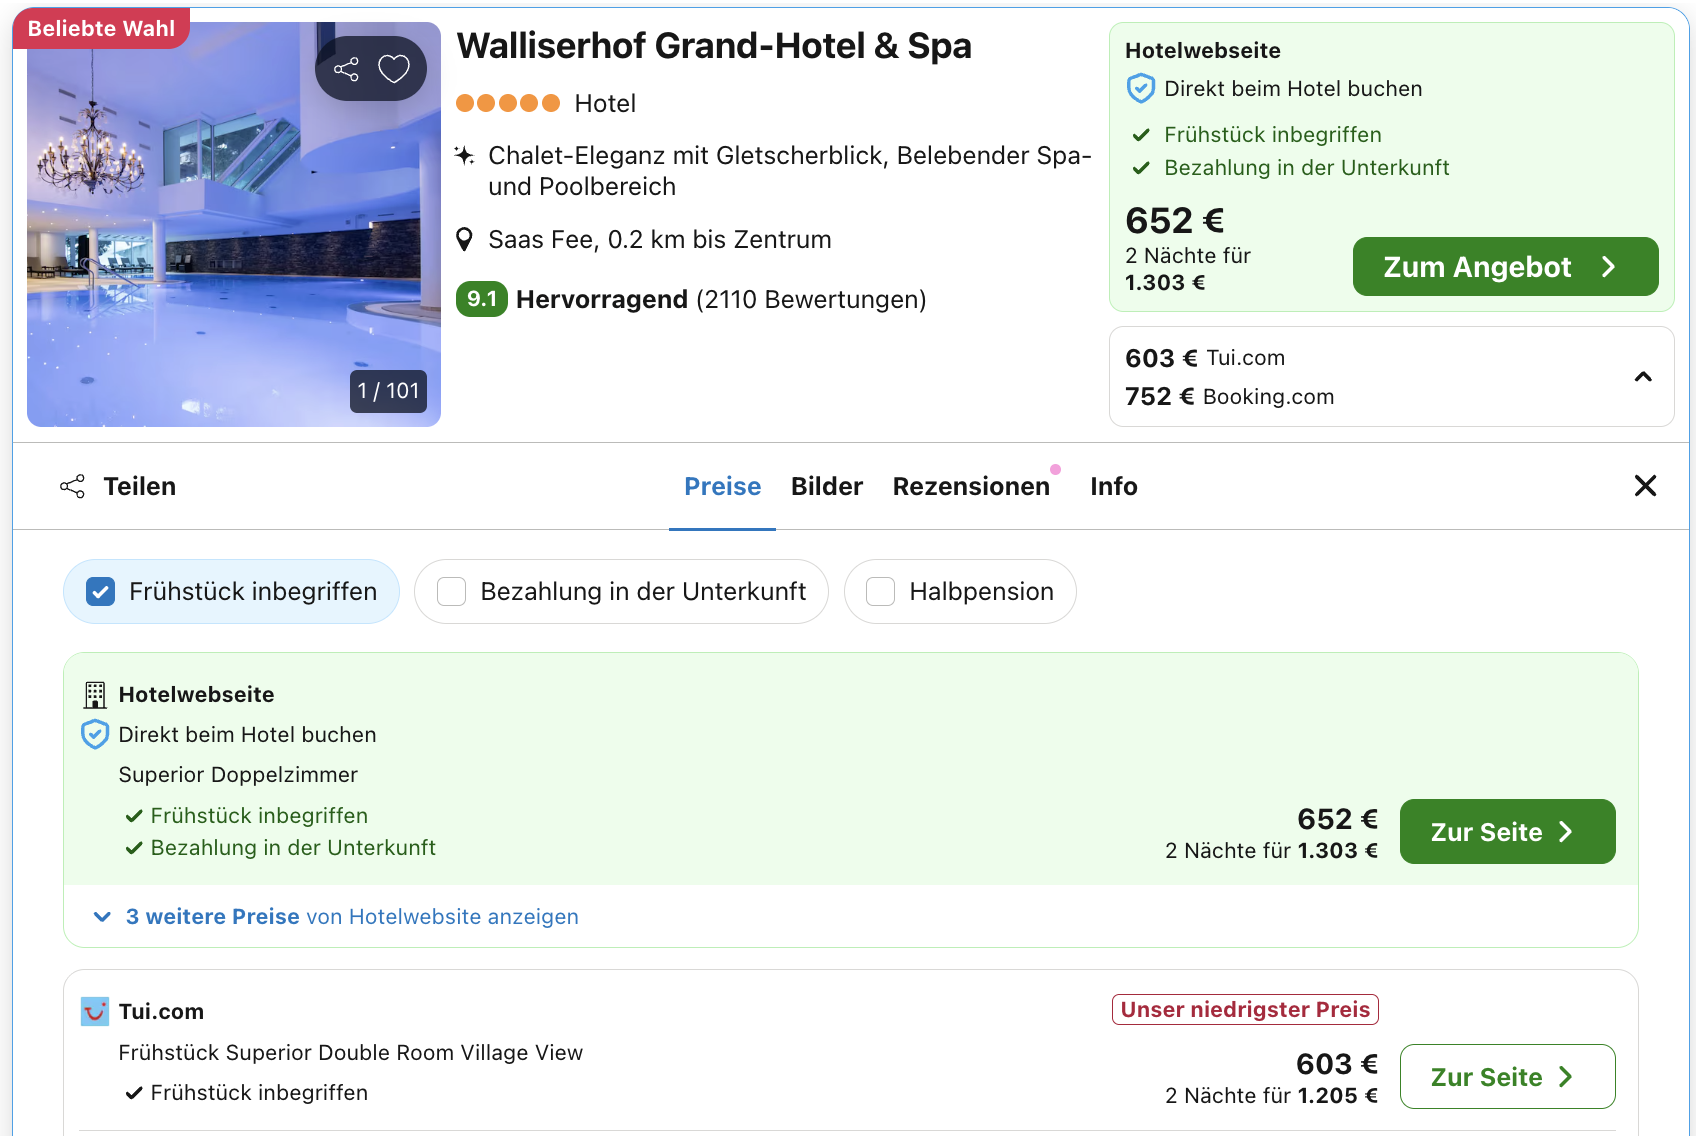Screen dimensions: 1696x1136
Task: Click the sparkle highlights icon
Action: (464, 156)
